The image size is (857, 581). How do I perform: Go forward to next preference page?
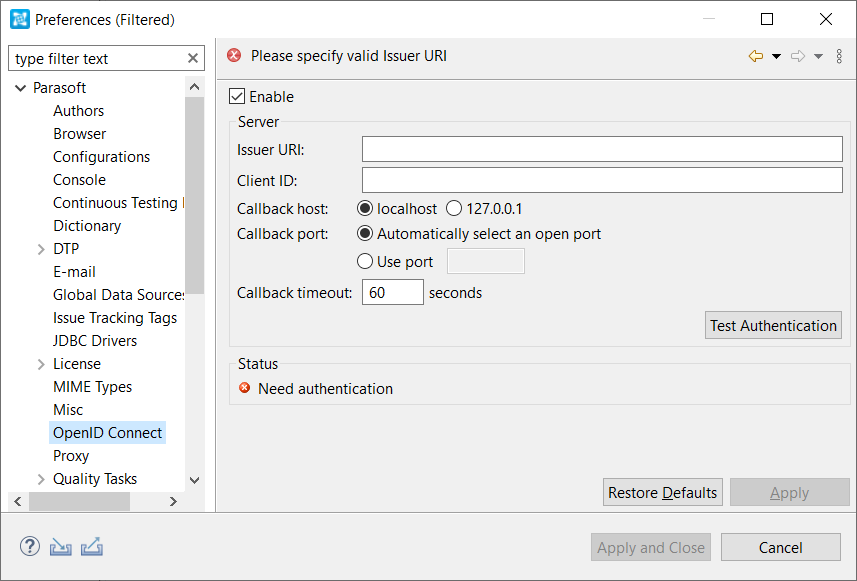click(798, 56)
